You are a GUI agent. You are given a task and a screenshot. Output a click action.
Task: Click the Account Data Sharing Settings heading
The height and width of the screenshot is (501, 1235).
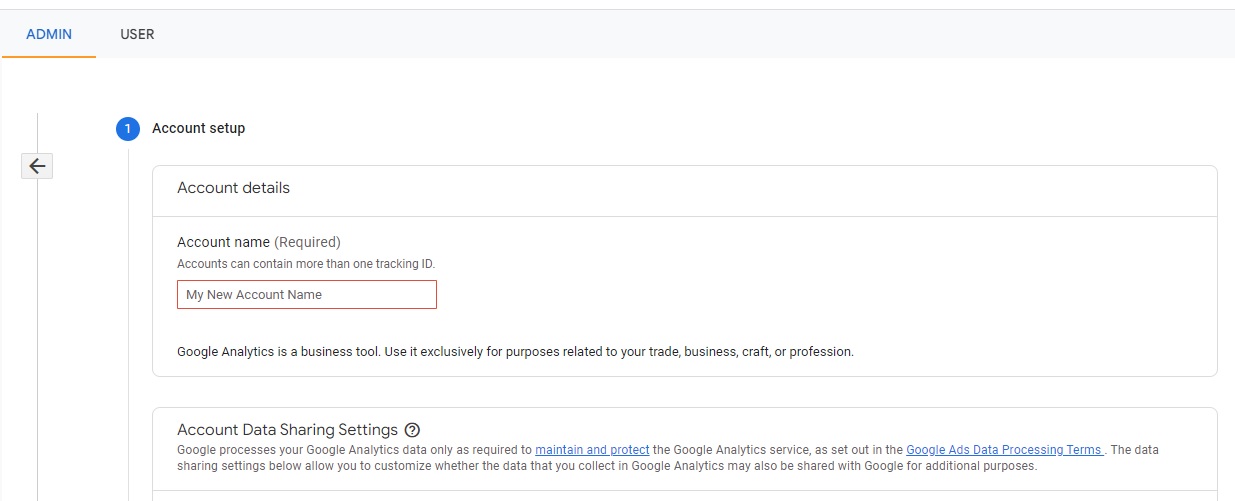coord(287,430)
